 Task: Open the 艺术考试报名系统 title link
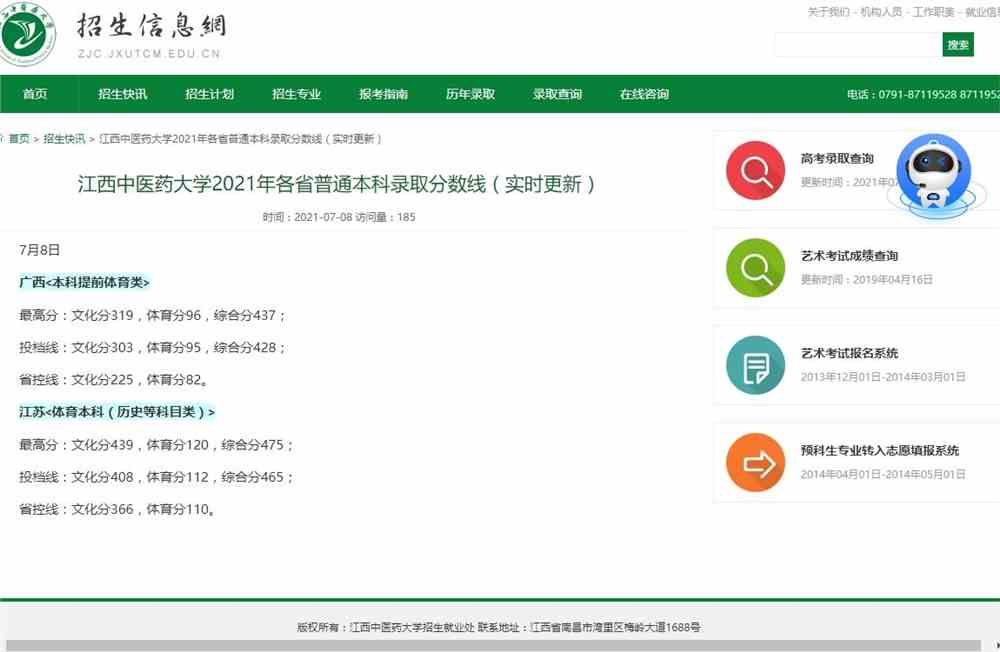pyautogui.click(x=849, y=353)
